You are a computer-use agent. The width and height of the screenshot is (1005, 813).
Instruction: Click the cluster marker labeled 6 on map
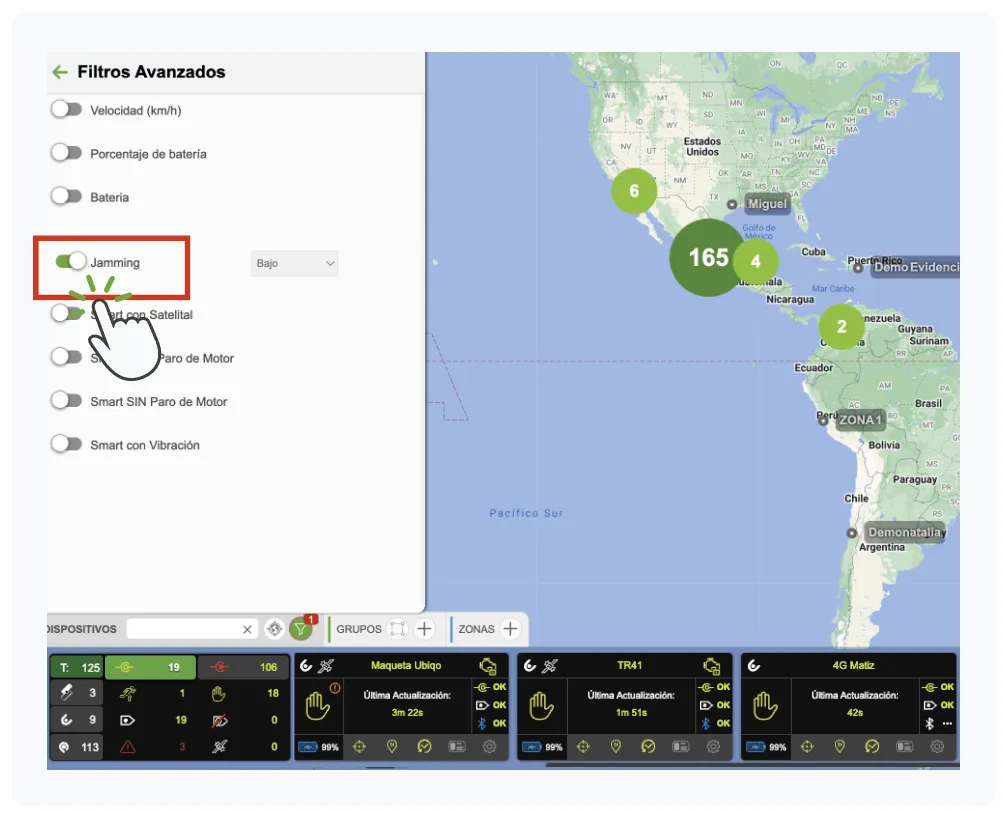(634, 190)
